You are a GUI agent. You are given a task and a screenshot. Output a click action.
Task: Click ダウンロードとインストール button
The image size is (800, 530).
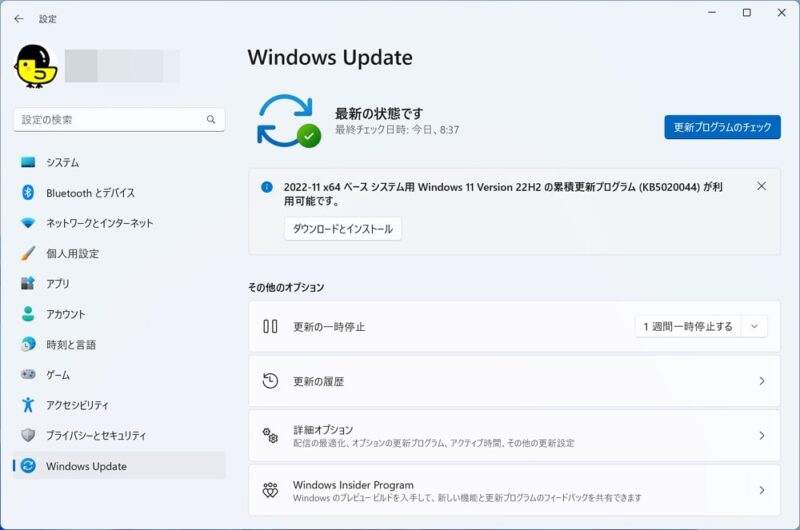point(343,229)
